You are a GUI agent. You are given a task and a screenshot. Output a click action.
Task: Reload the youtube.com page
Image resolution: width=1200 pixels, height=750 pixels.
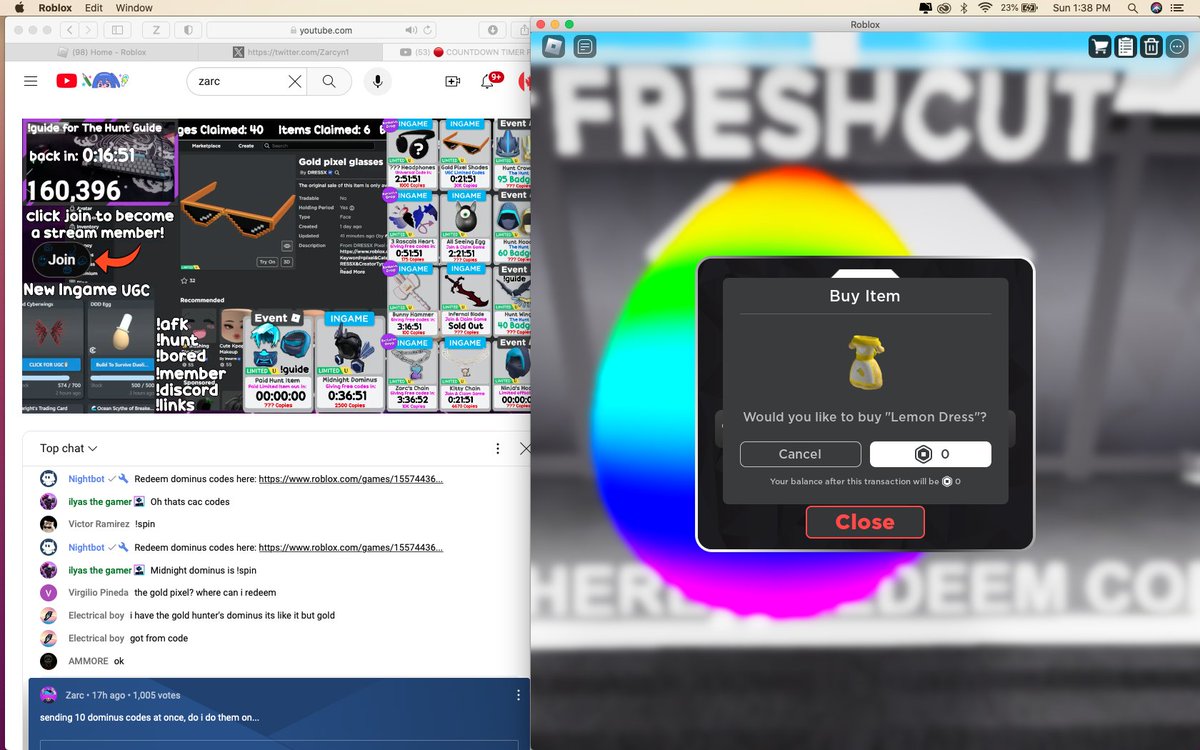click(x=428, y=30)
